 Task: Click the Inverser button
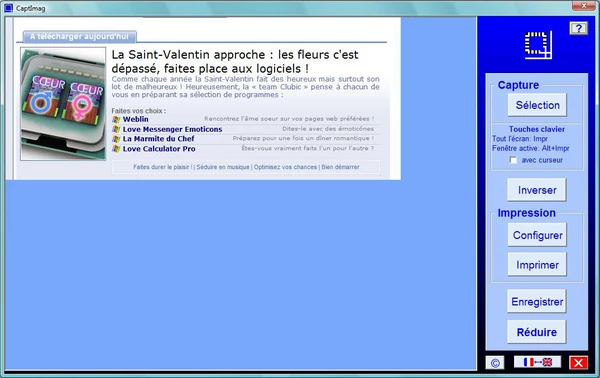click(537, 190)
